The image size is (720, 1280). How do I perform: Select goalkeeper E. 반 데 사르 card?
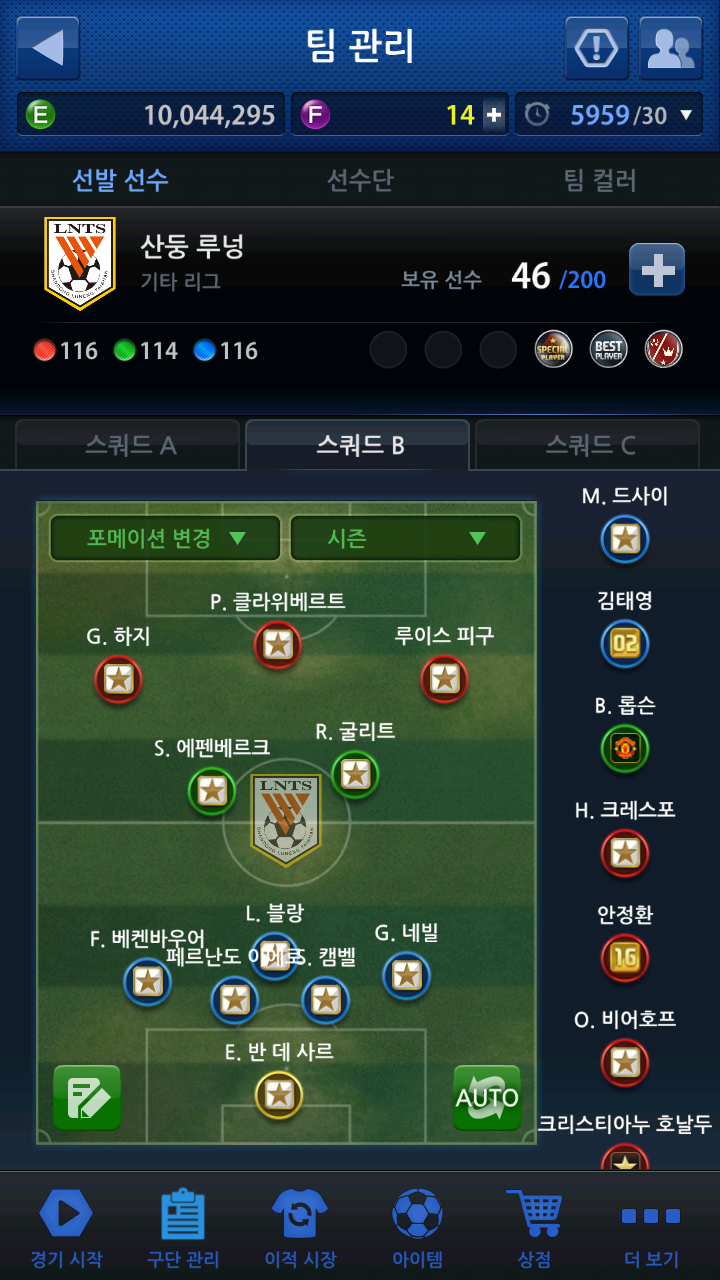pos(279,1095)
